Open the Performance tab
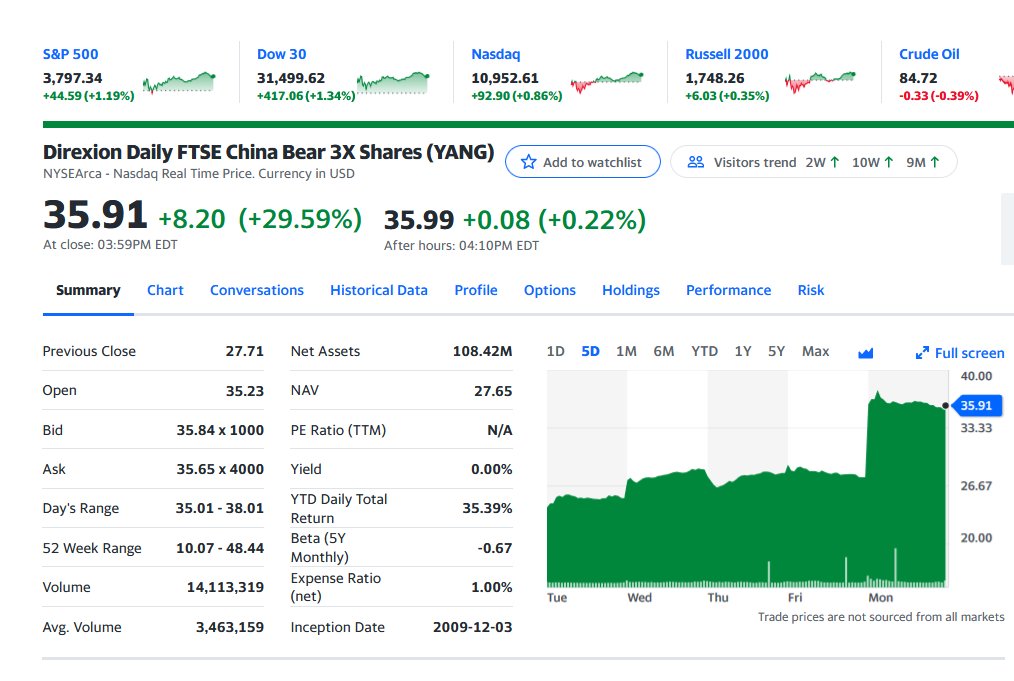 pos(728,290)
